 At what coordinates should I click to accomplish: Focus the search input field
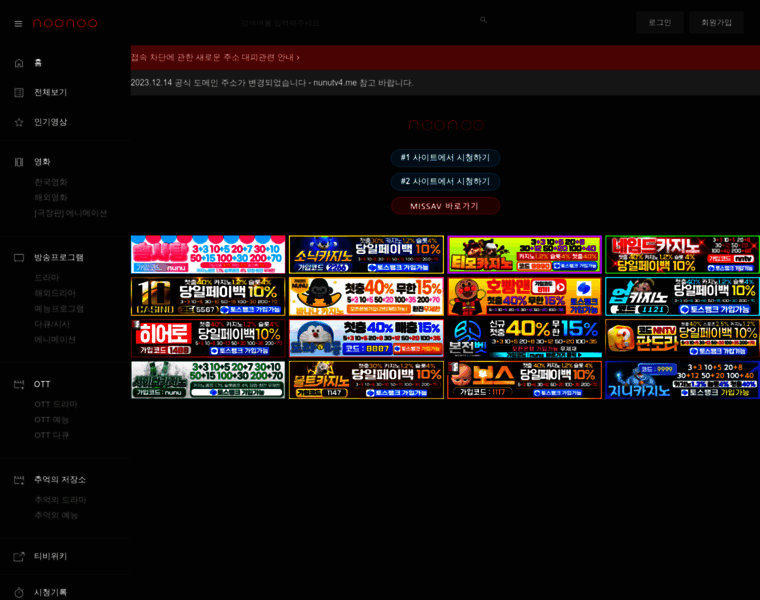click(x=359, y=23)
